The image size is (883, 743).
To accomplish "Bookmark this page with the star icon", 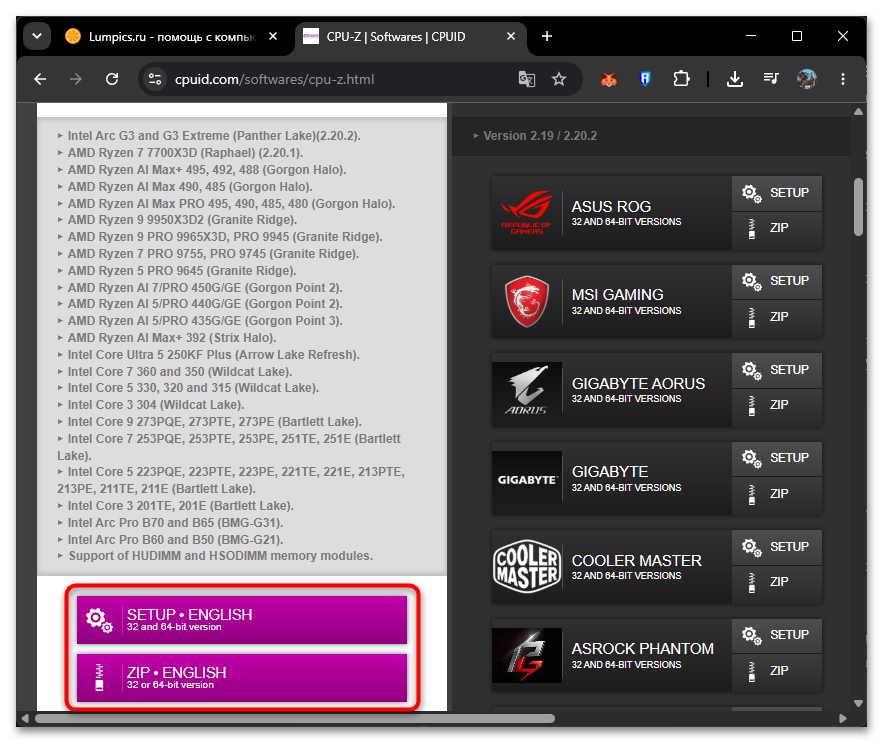I will [559, 79].
